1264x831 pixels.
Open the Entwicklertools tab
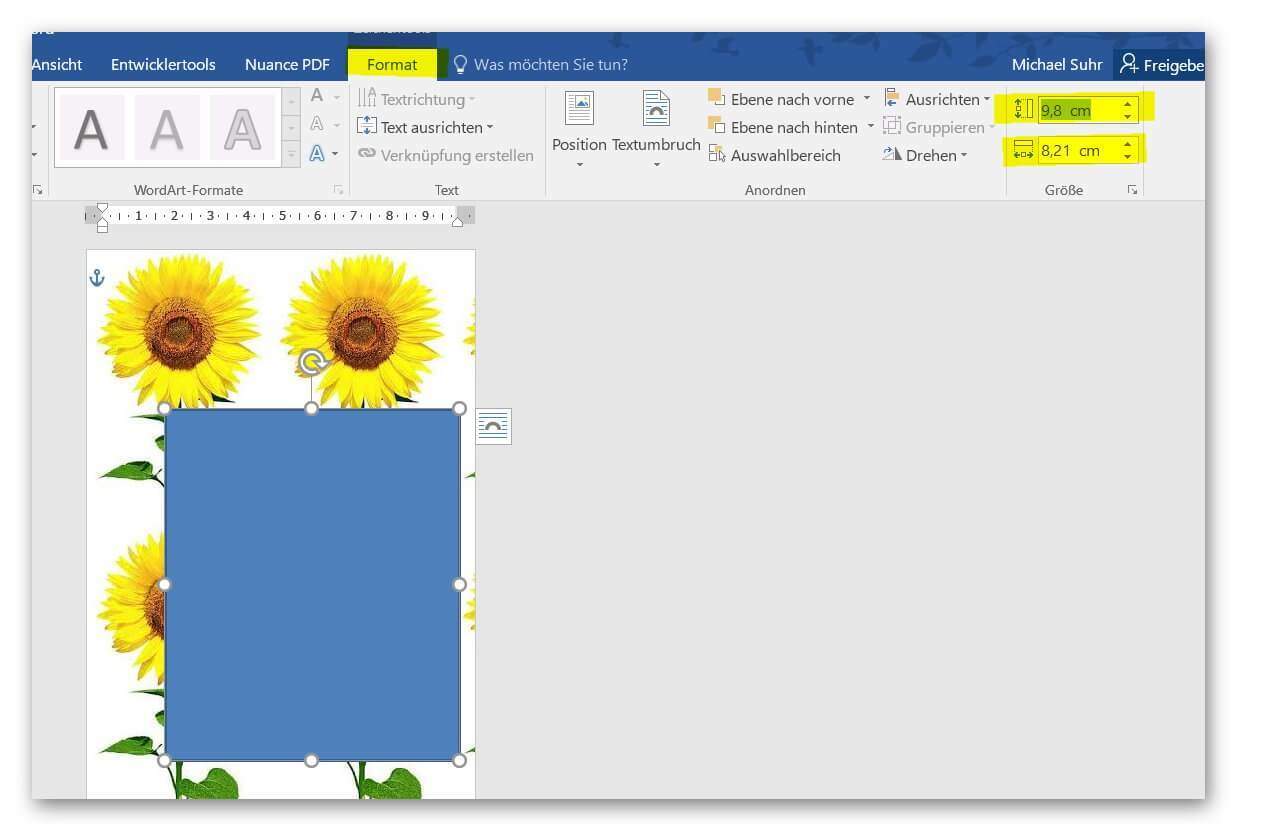pyautogui.click(x=163, y=64)
